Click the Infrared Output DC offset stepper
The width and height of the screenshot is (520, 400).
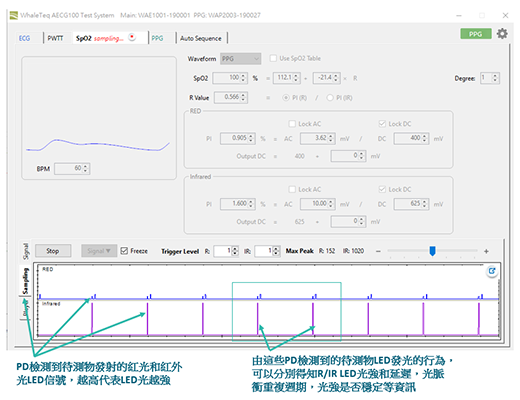click(x=361, y=221)
